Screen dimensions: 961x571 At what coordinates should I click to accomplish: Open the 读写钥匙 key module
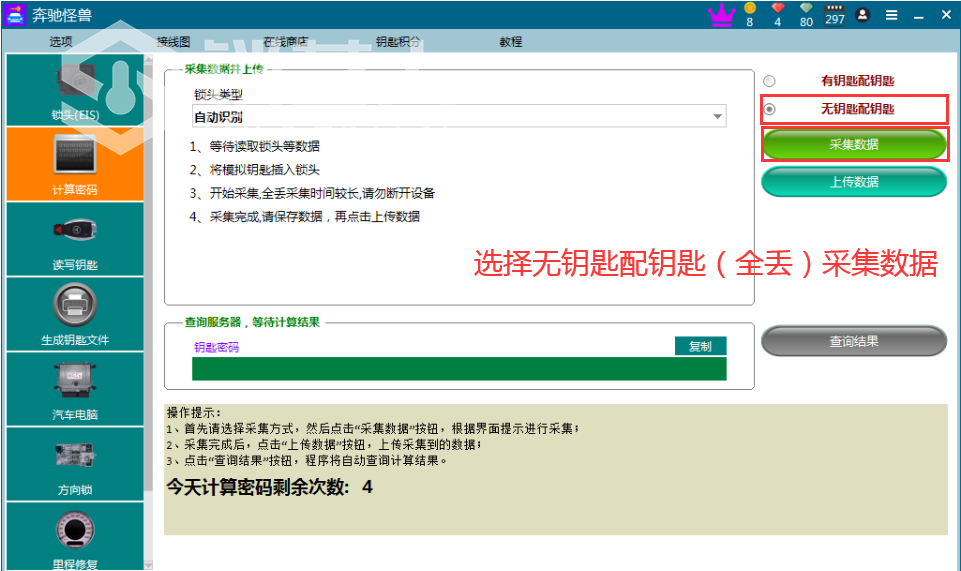[75, 239]
